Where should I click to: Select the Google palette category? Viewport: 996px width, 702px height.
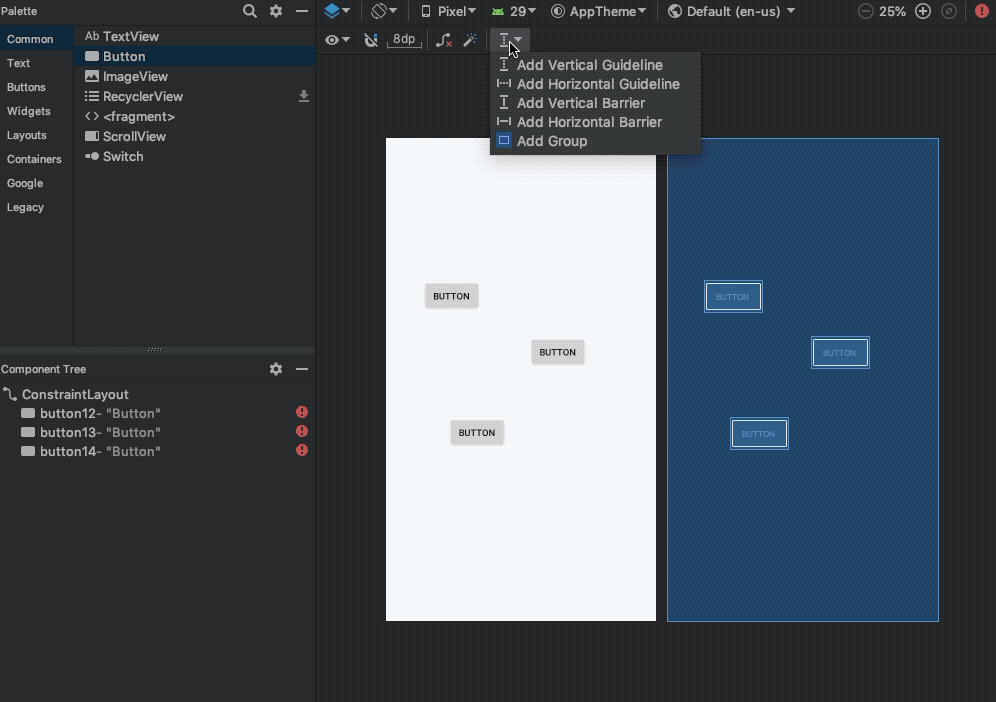point(36,183)
